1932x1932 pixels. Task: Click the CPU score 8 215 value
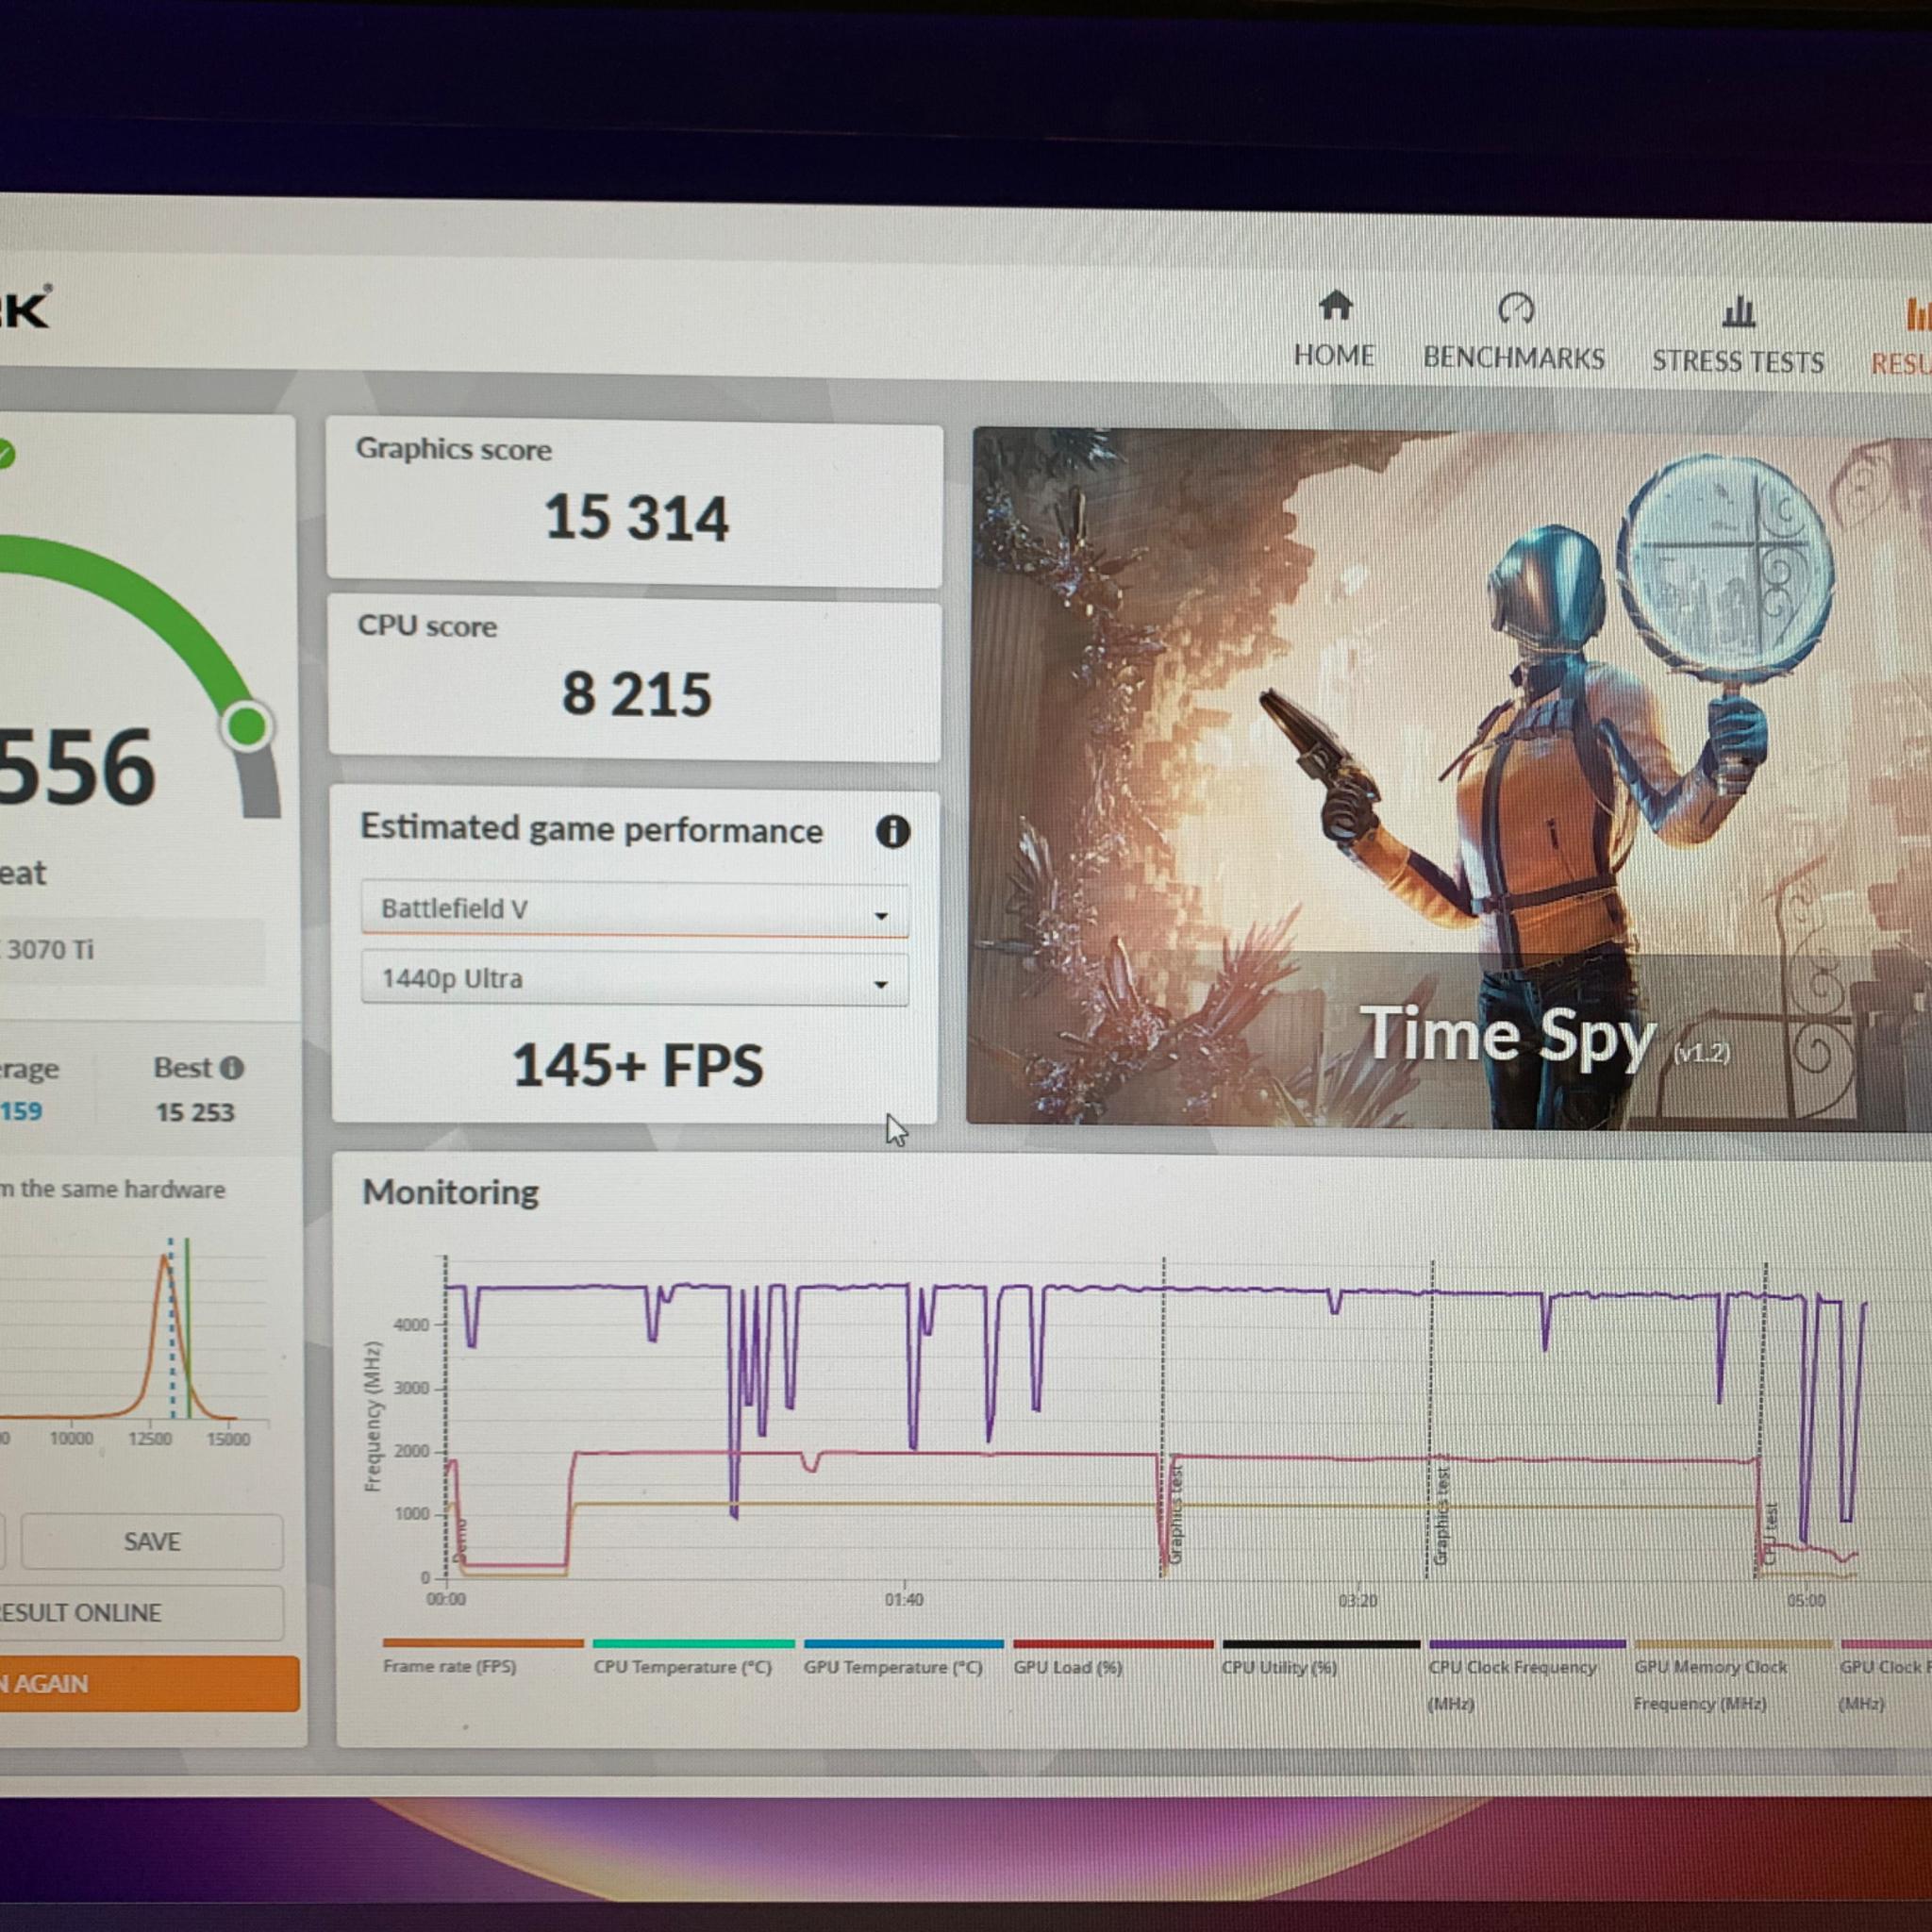tap(637, 694)
